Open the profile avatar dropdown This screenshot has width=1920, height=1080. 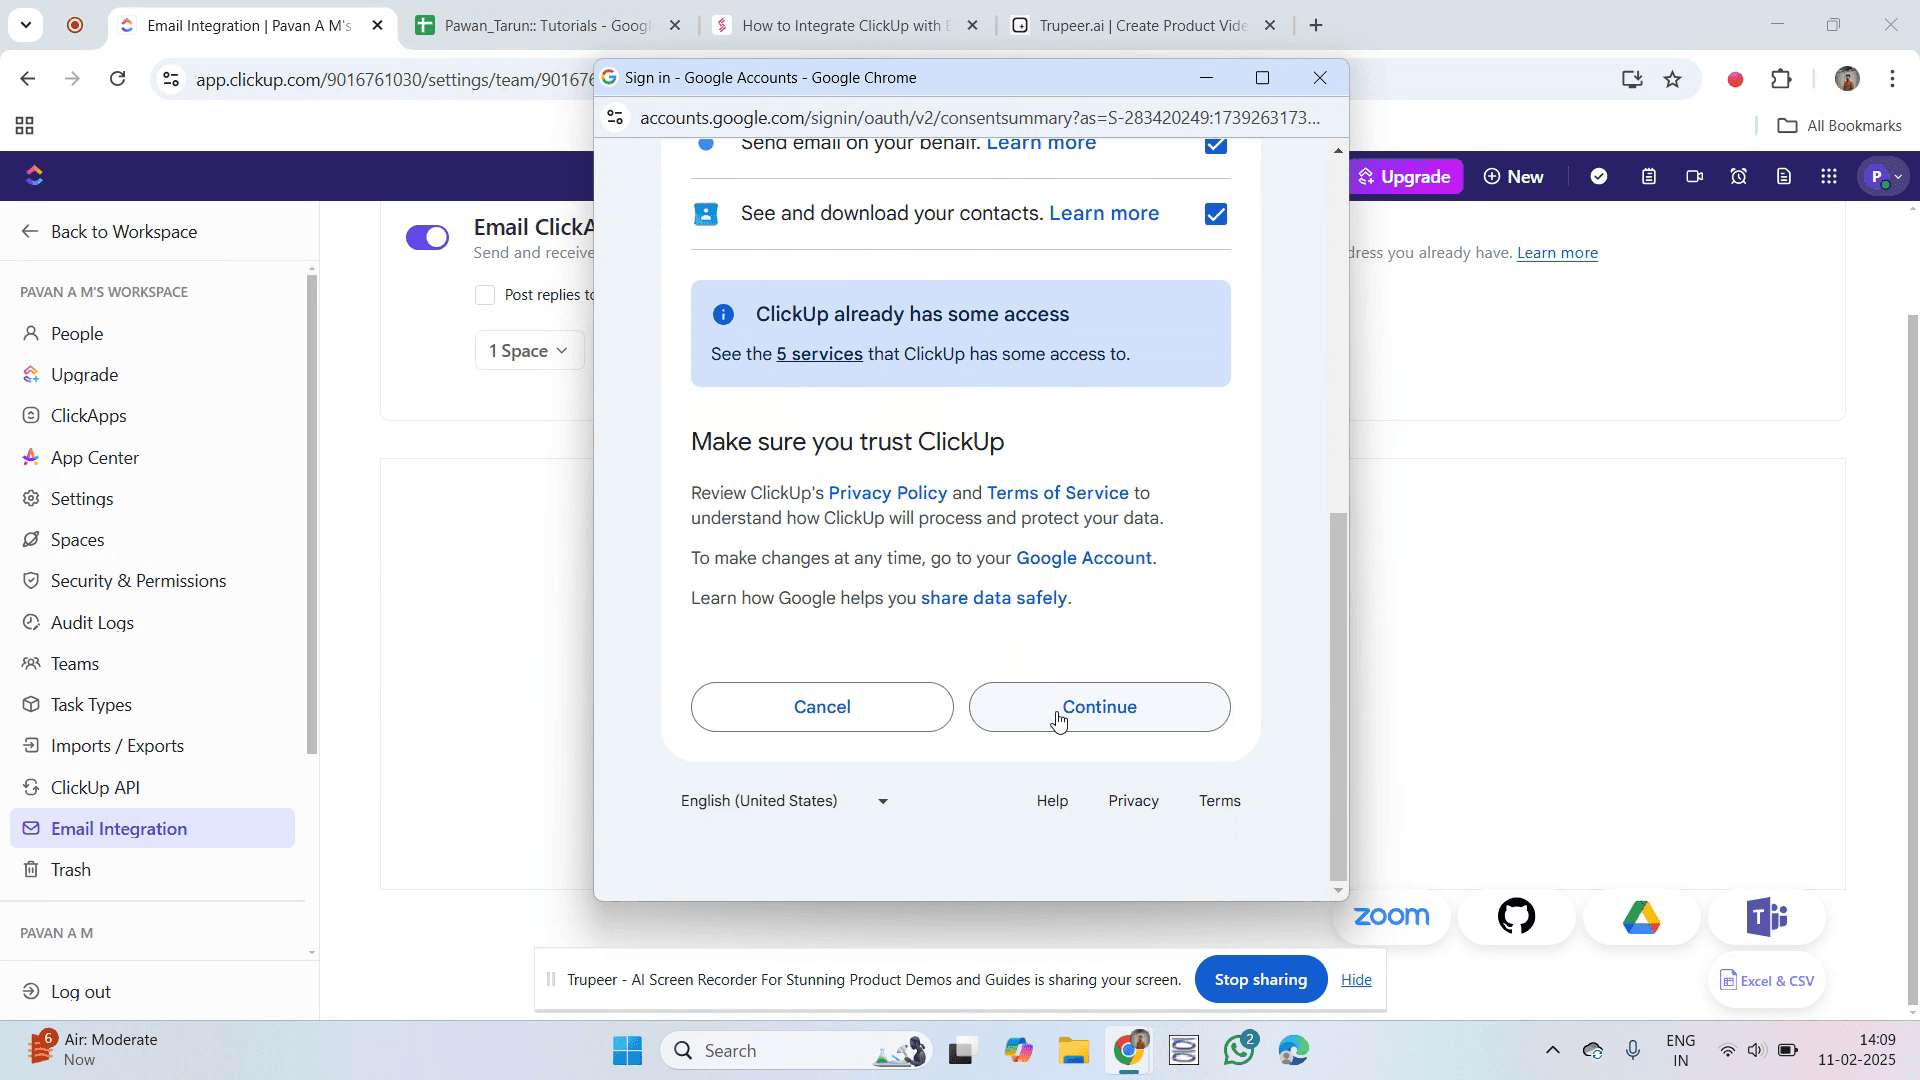(1884, 177)
